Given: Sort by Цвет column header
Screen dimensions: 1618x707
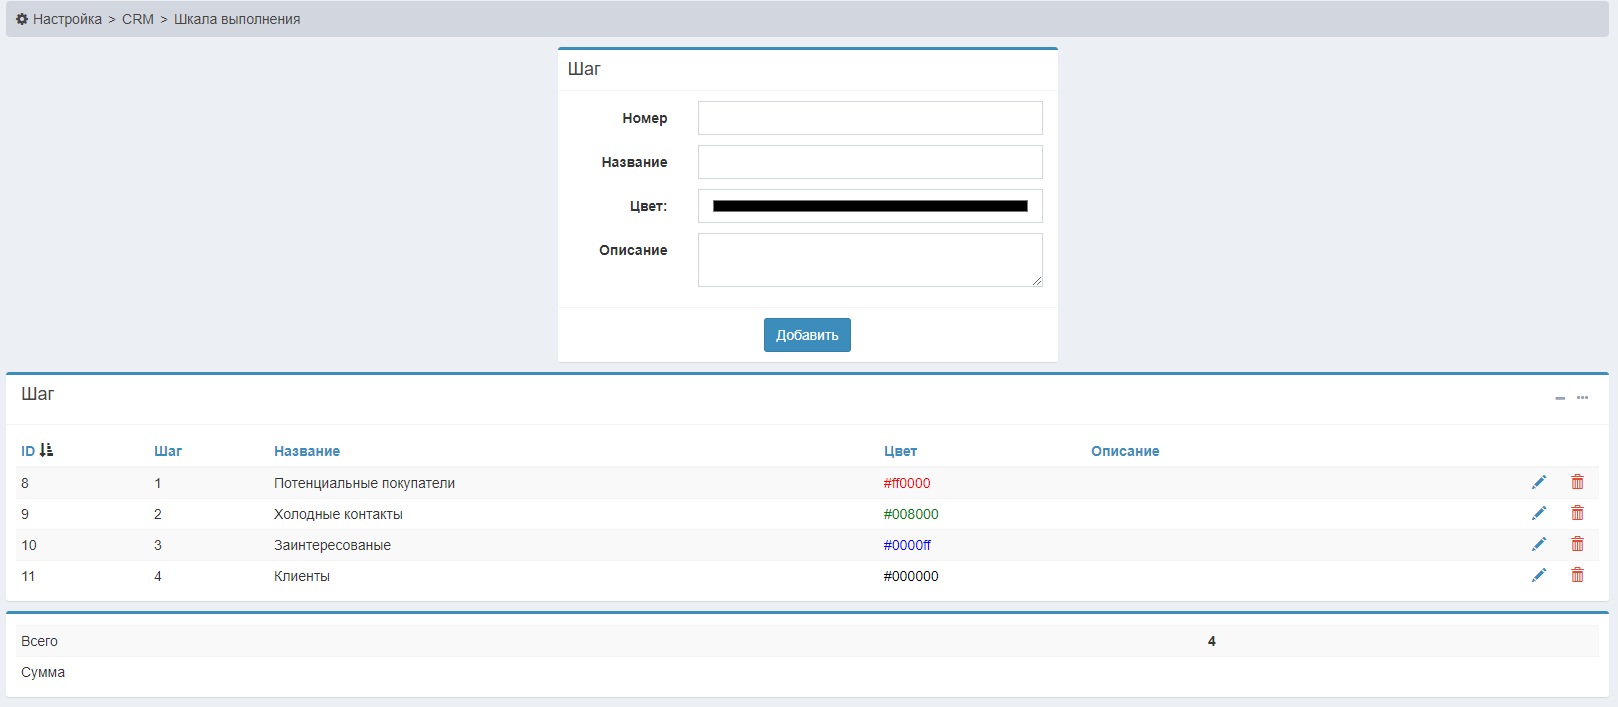Looking at the screenshot, I should click(x=900, y=451).
